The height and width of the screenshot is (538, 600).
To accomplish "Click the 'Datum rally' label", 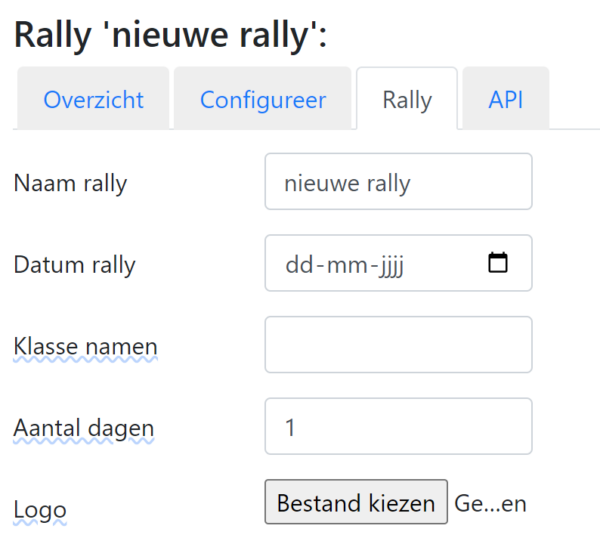I will tap(74, 265).
